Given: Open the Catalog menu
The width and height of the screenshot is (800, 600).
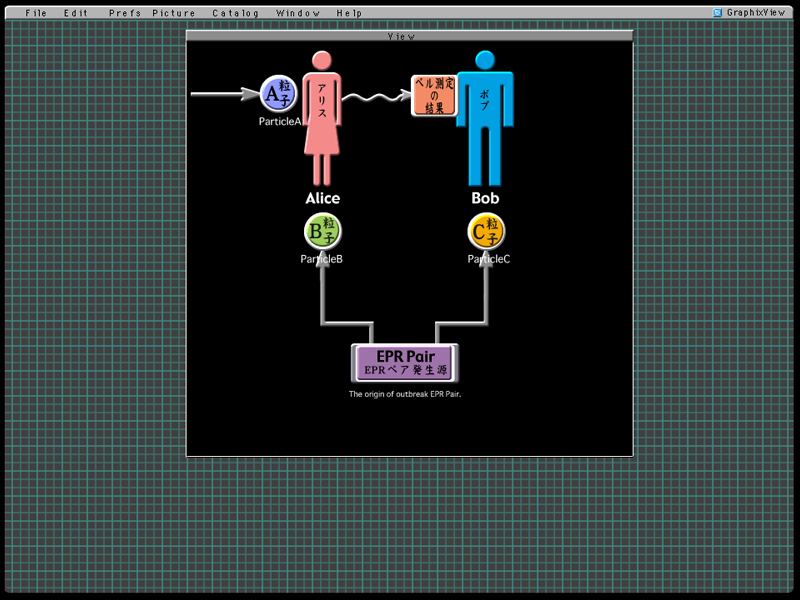Looking at the screenshot, I should [x=236, y=13].
